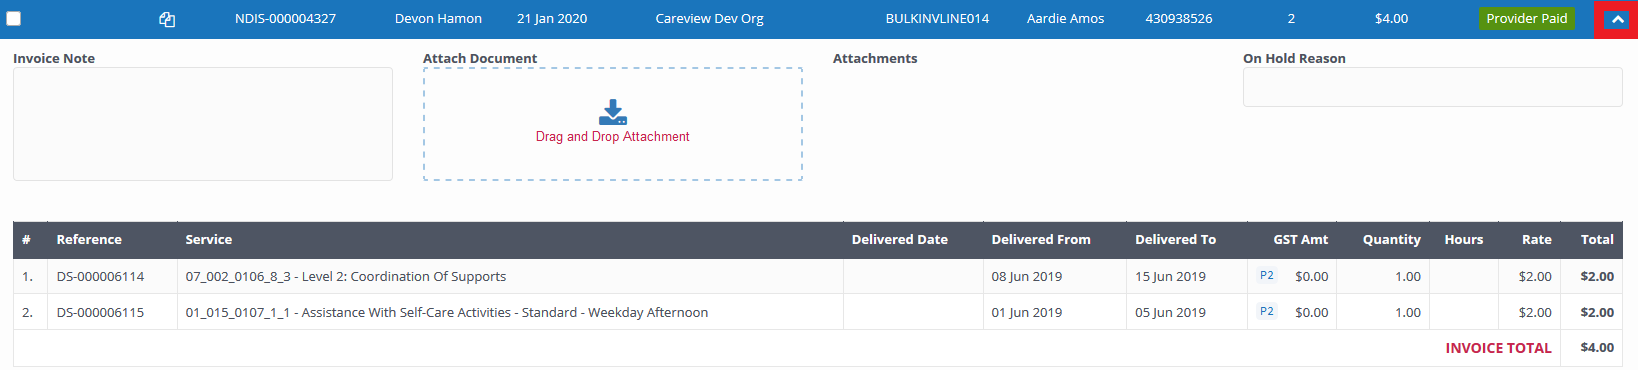This screenshot has width=1638, height=370.
Task: Click the Total column header
Action: (1597, 240)
